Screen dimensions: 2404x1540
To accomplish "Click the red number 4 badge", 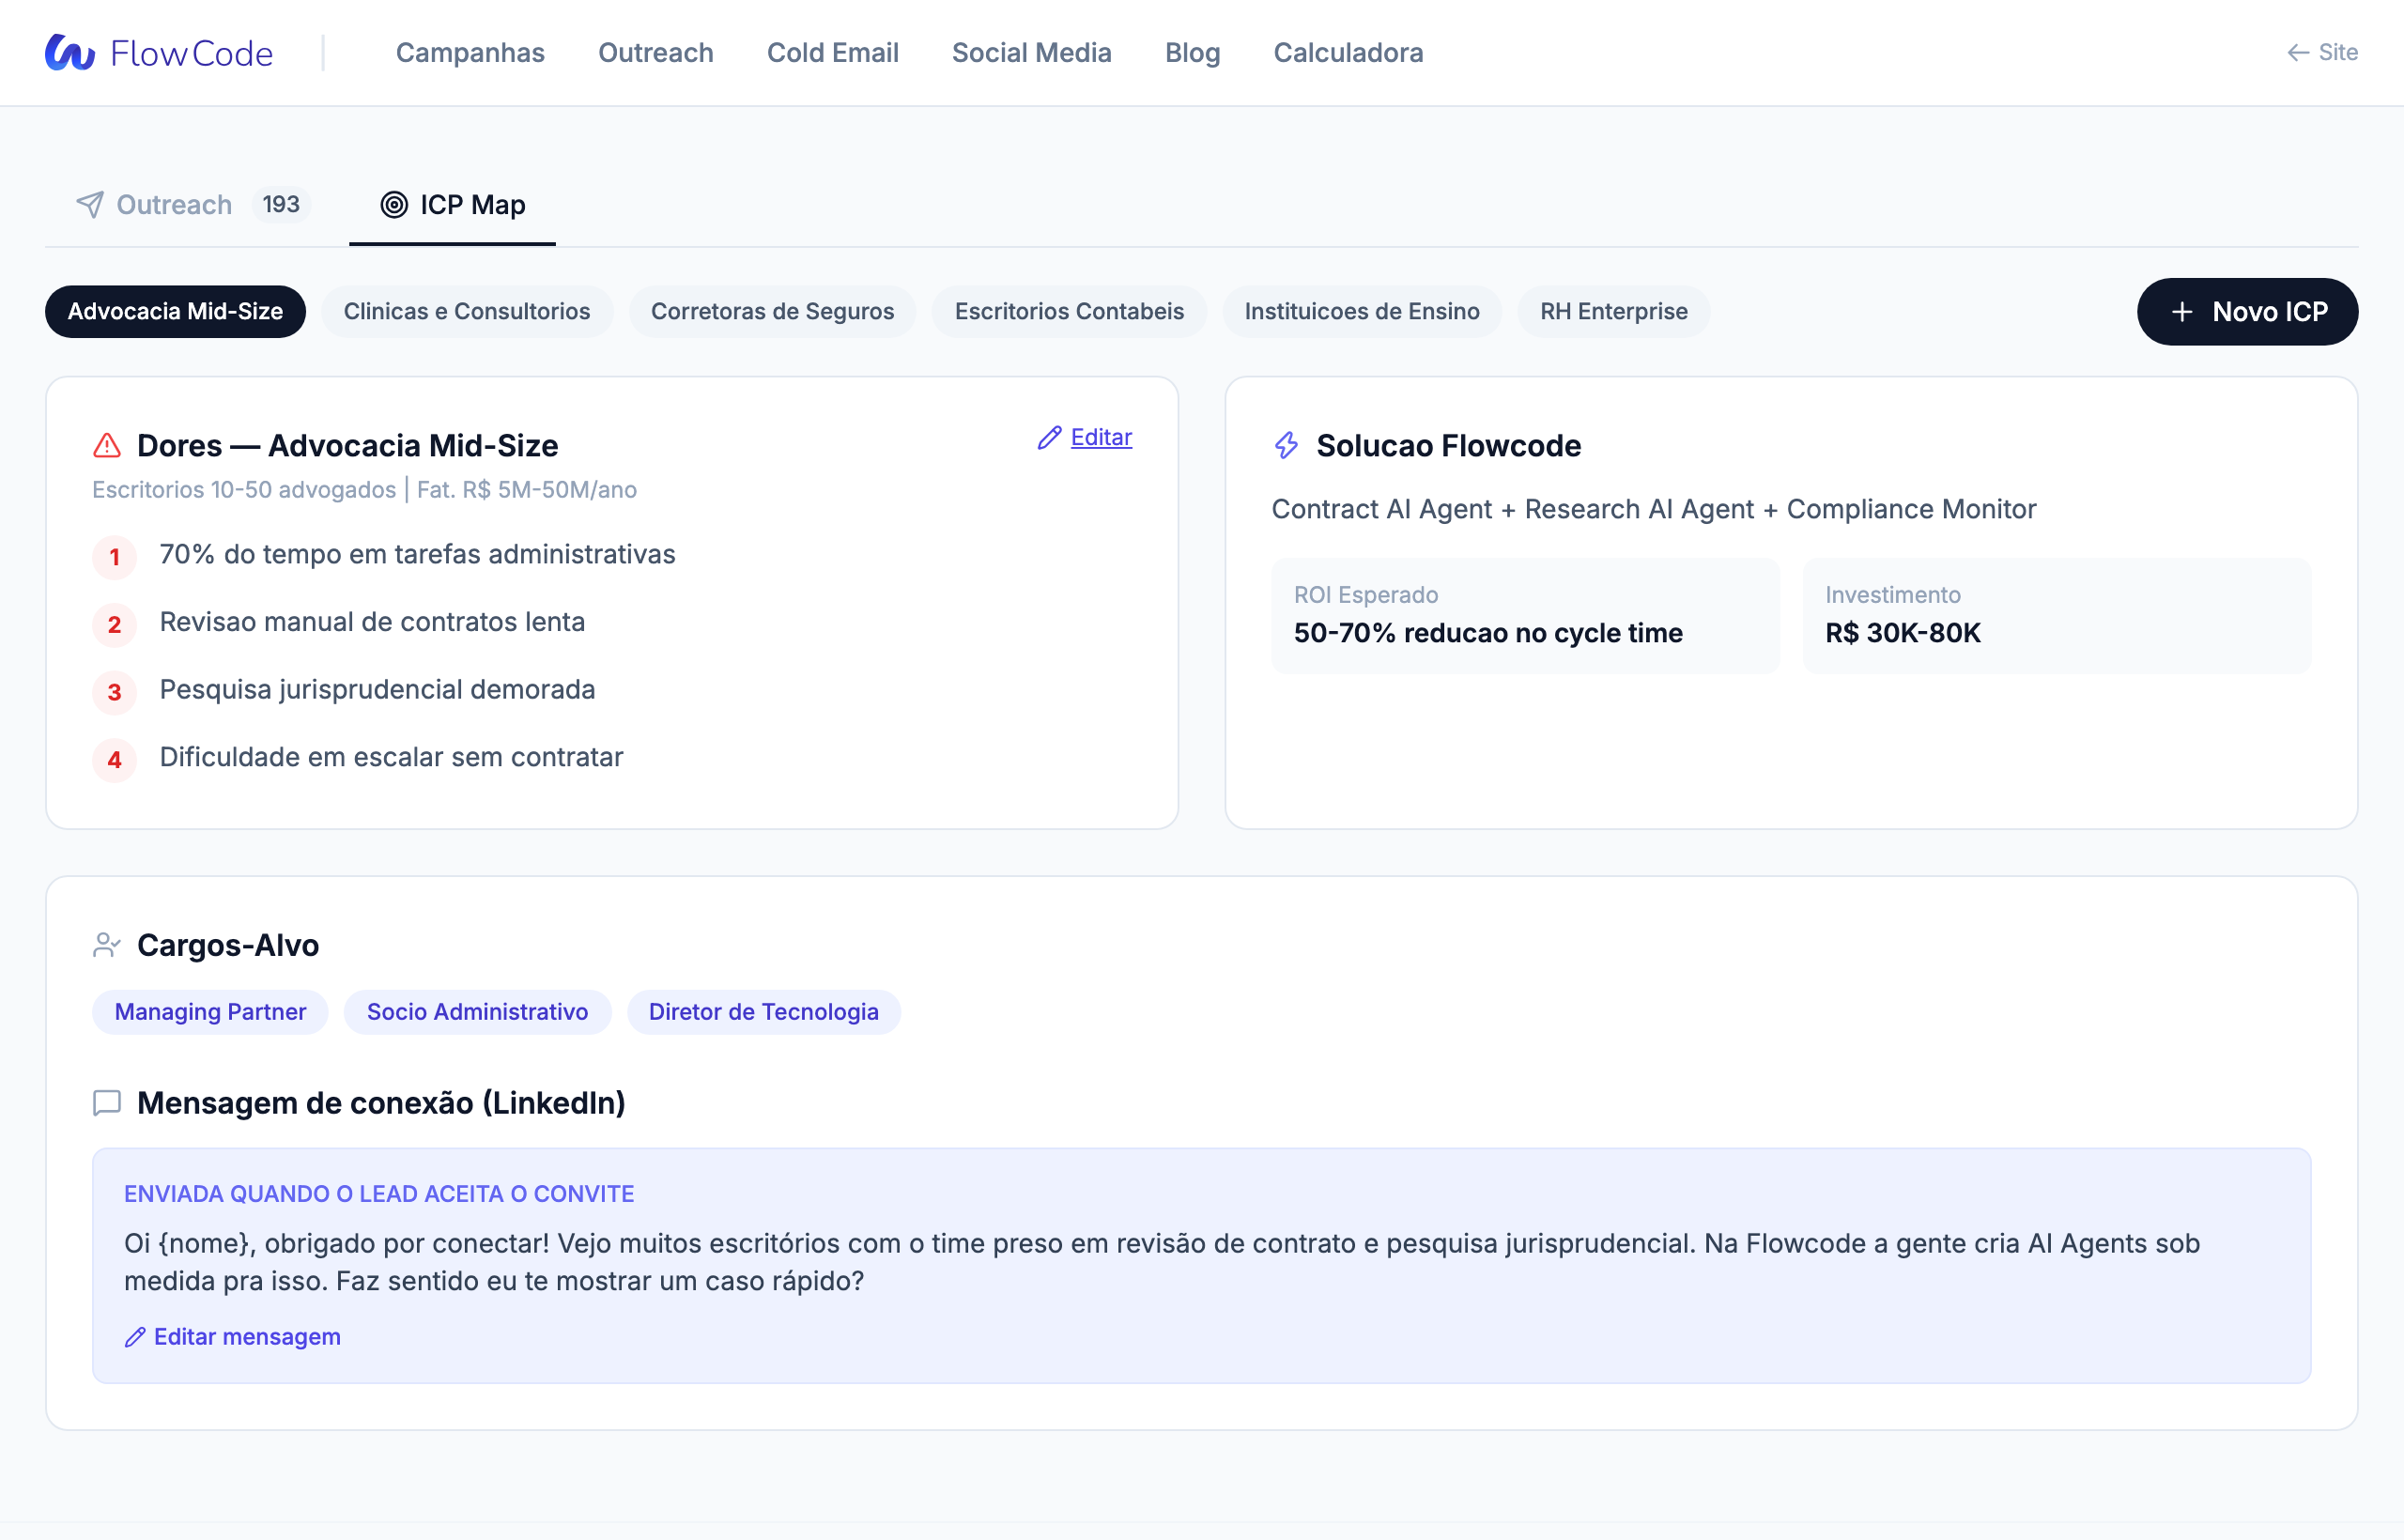I will point(115,760).
